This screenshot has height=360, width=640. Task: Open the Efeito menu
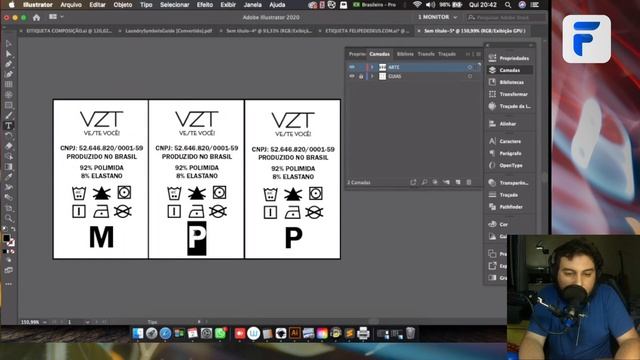(x=204, y=5)
